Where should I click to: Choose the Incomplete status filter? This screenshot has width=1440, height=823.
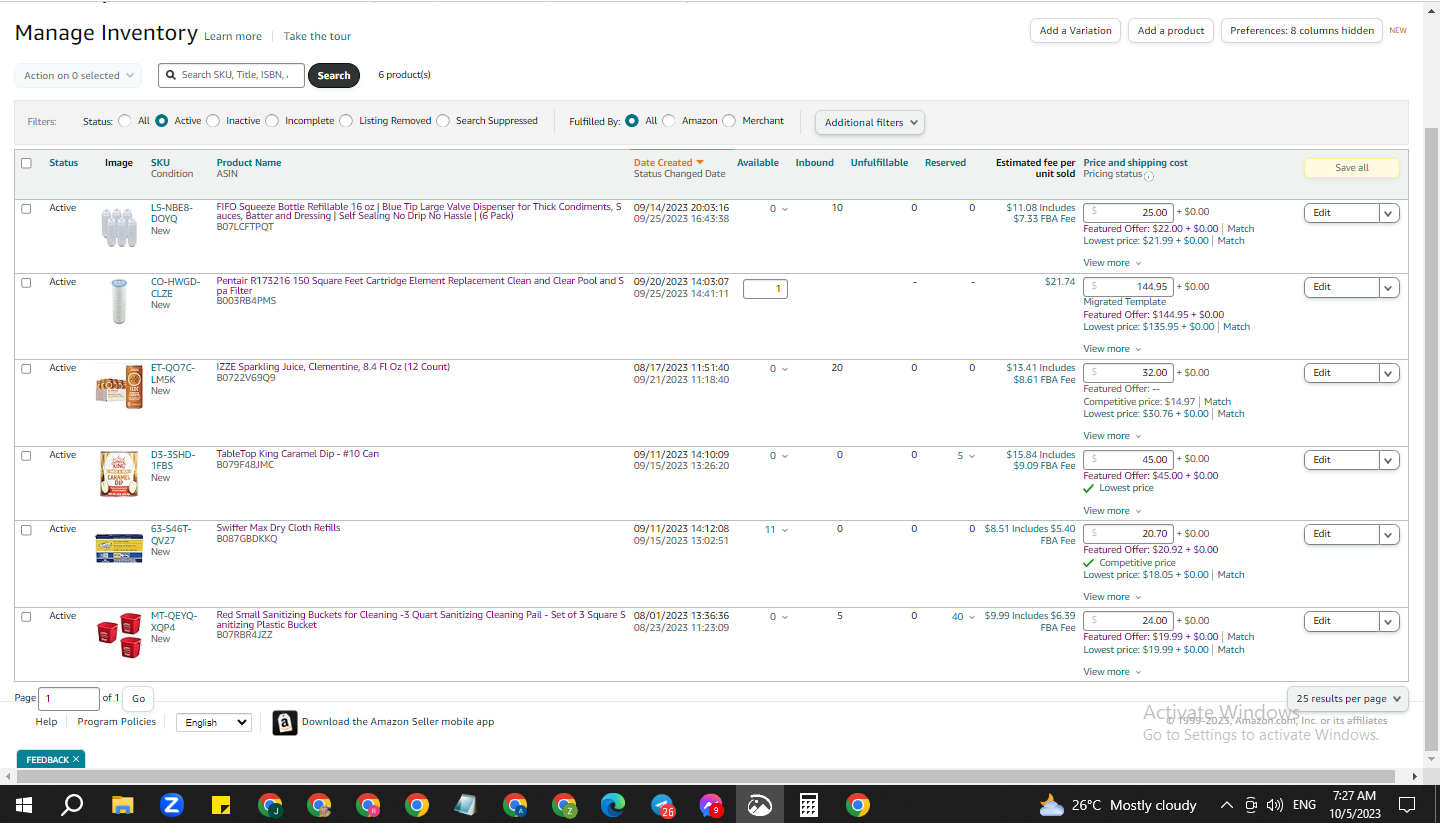coord(272,121)
